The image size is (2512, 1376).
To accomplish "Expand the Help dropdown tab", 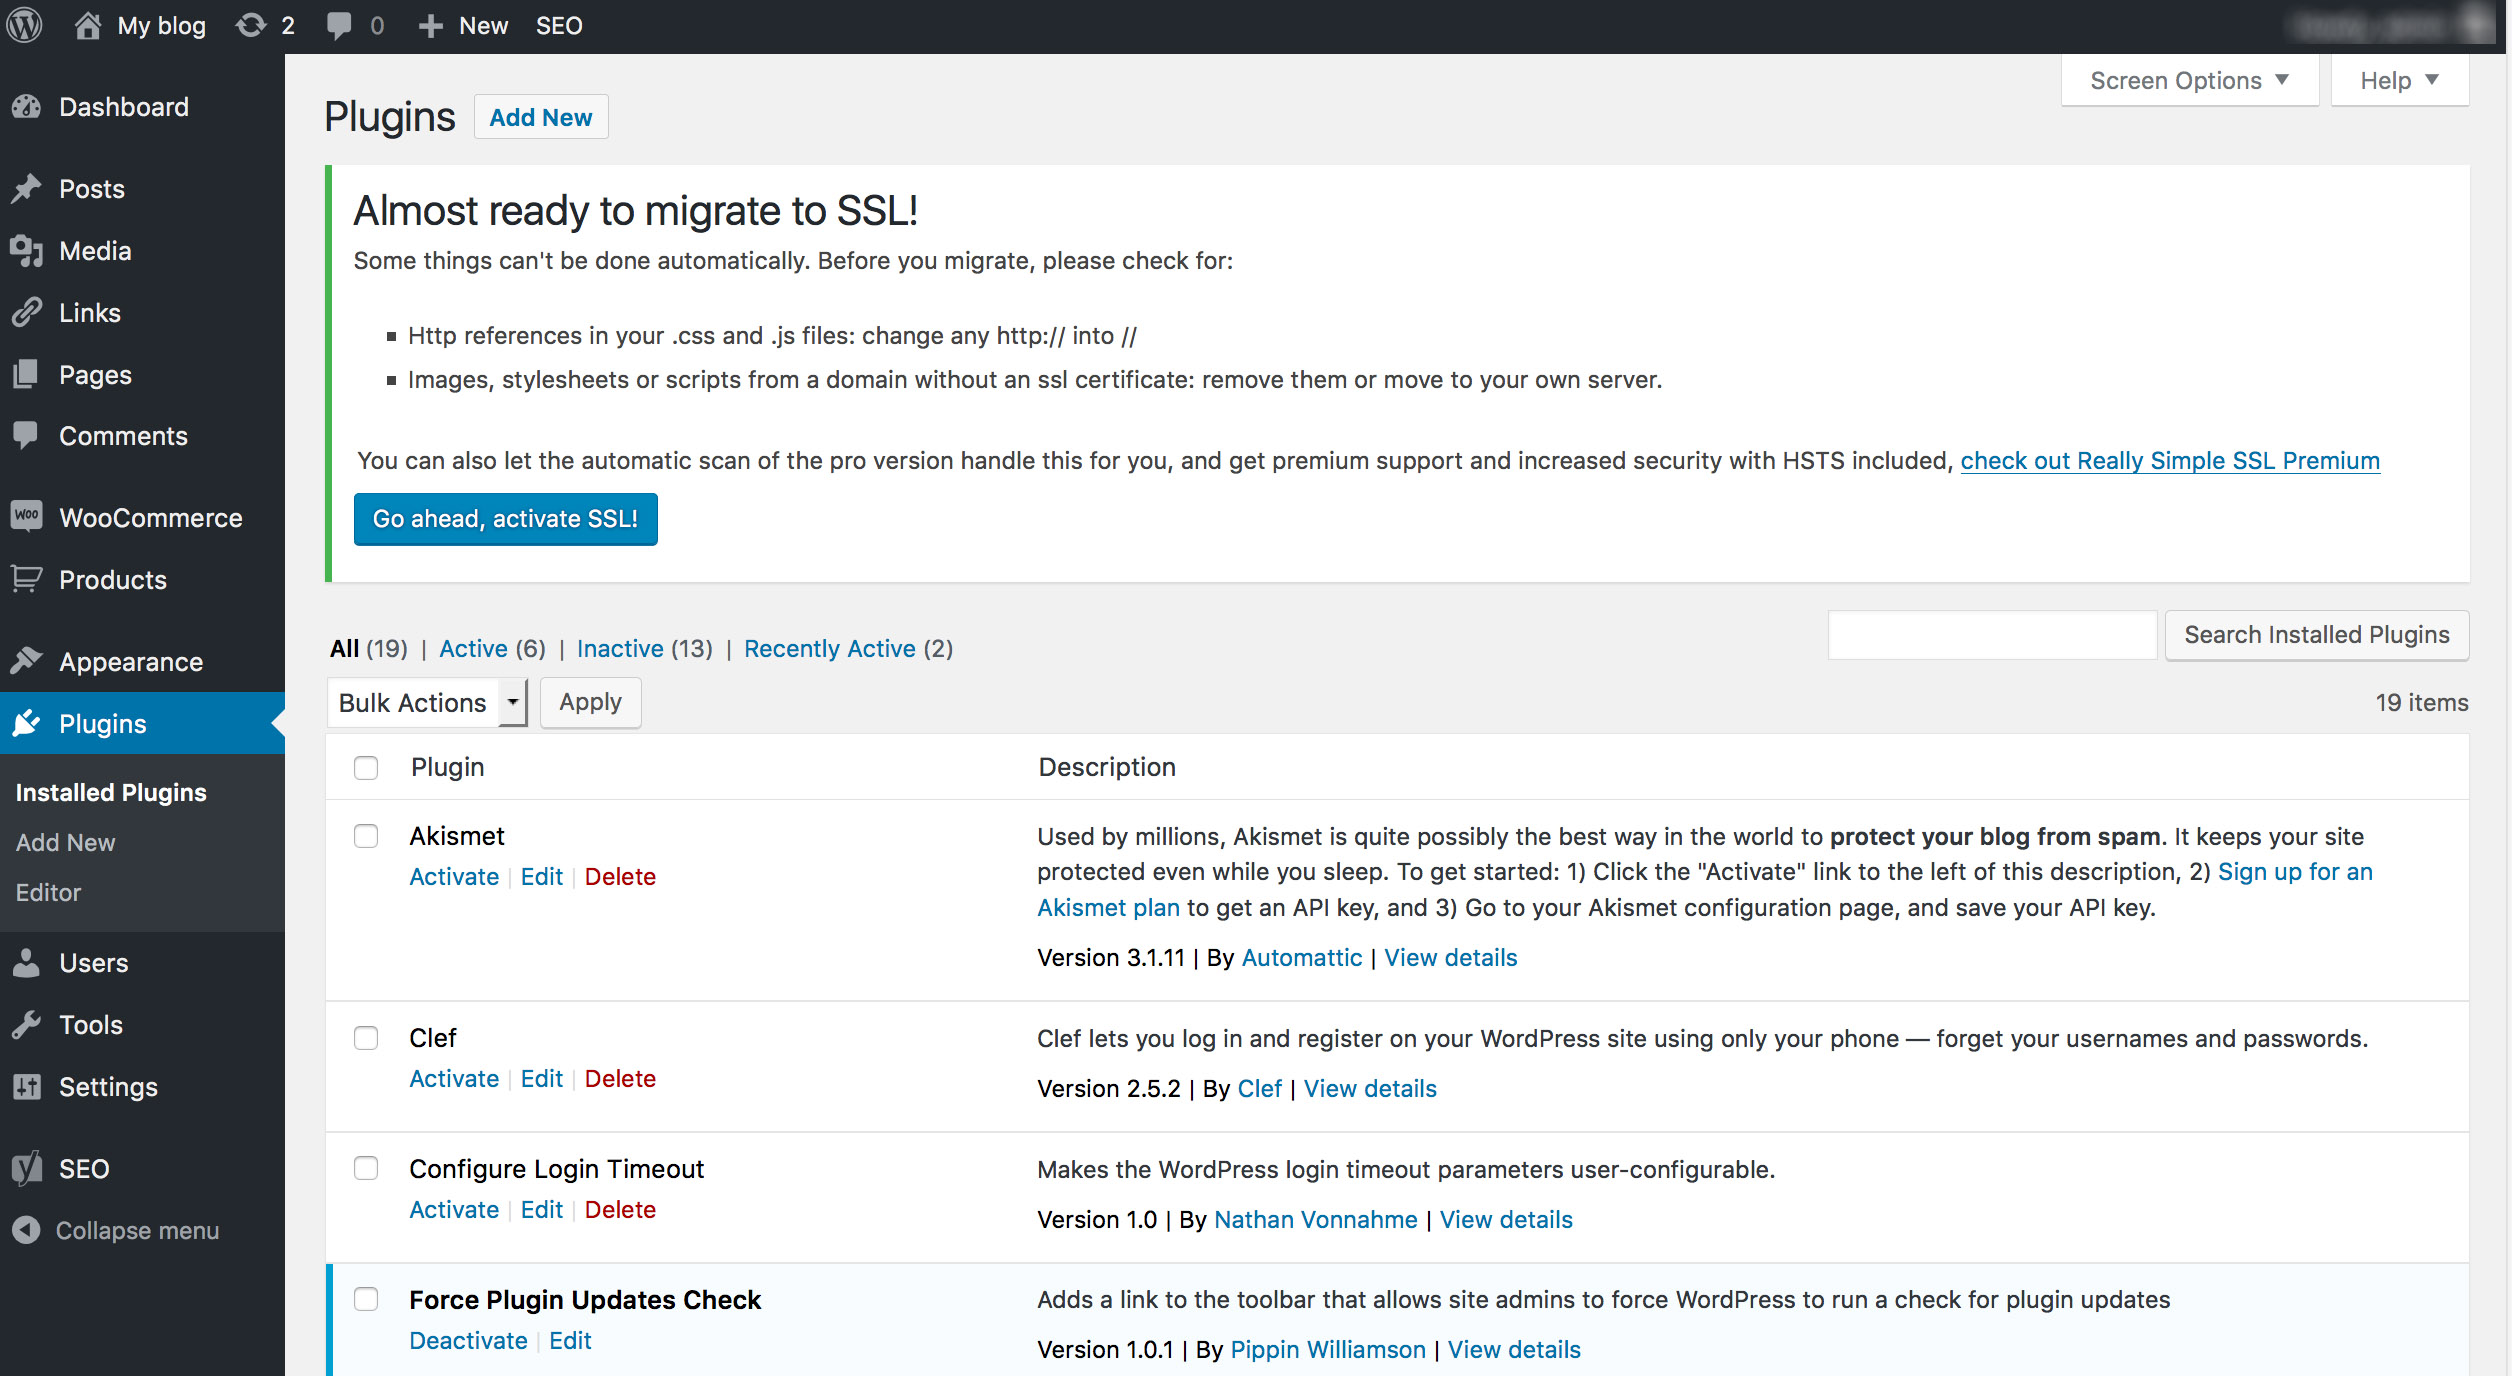I will pos(2398,80).
